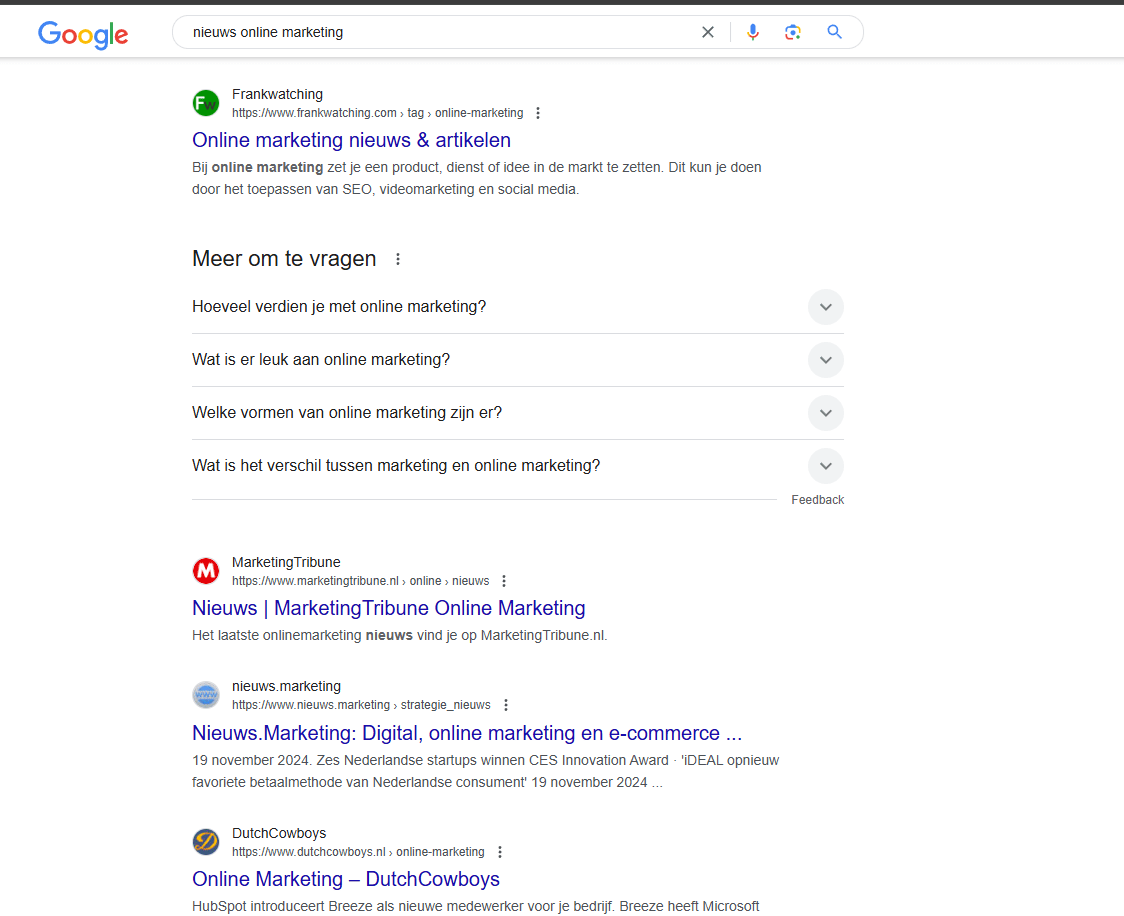
Task: Expand 'Hoeveel verdien je met online marketing?'
Action: tap(825, 307)
